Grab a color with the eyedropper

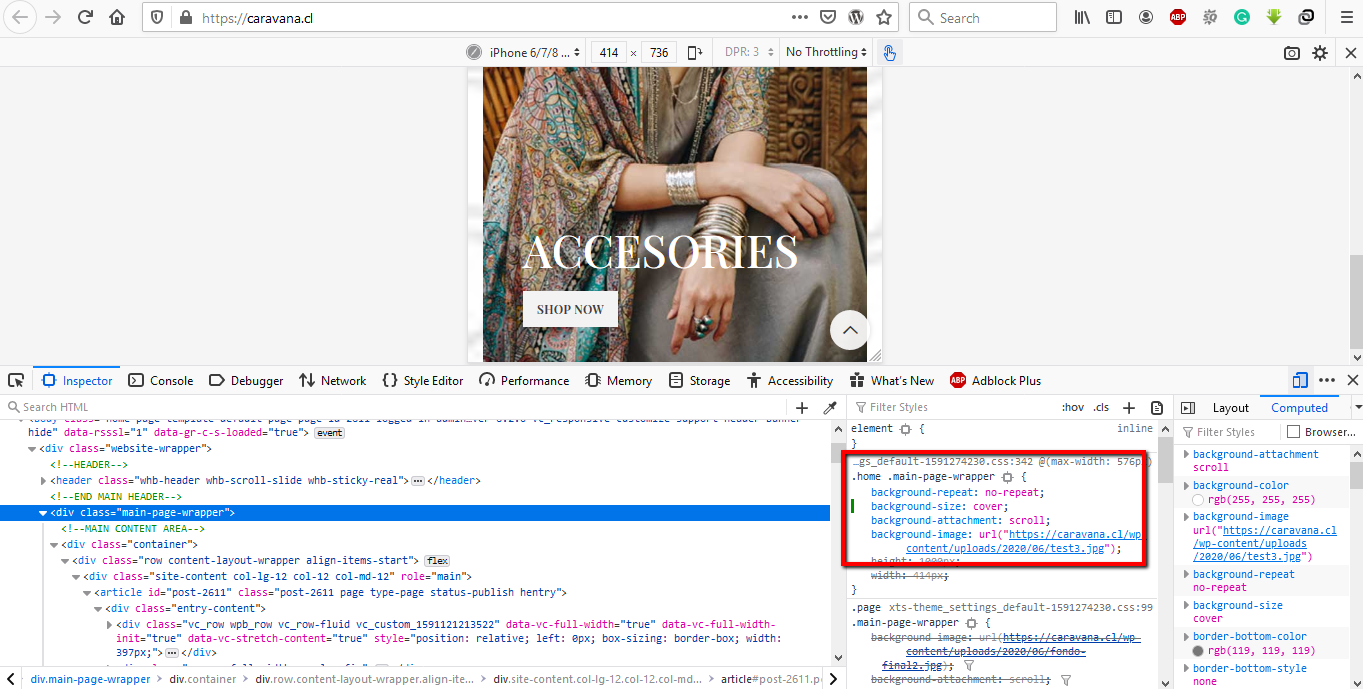tap(829, 407)
